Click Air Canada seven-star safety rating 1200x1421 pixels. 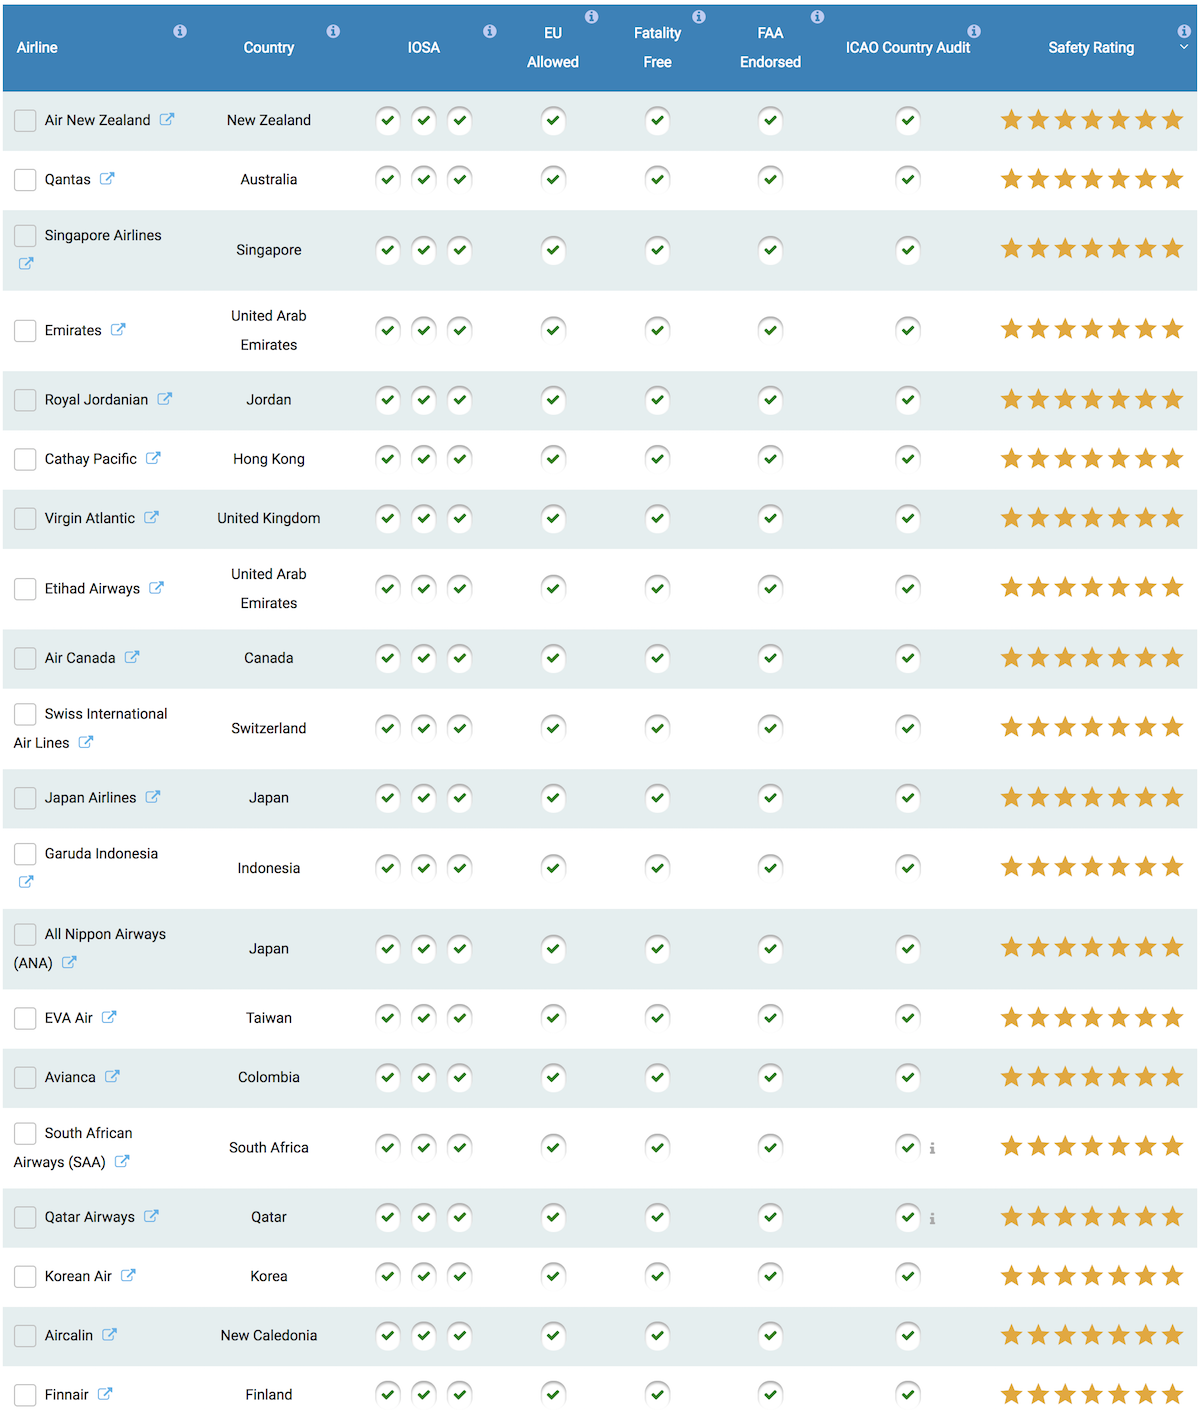[1092, 657]
